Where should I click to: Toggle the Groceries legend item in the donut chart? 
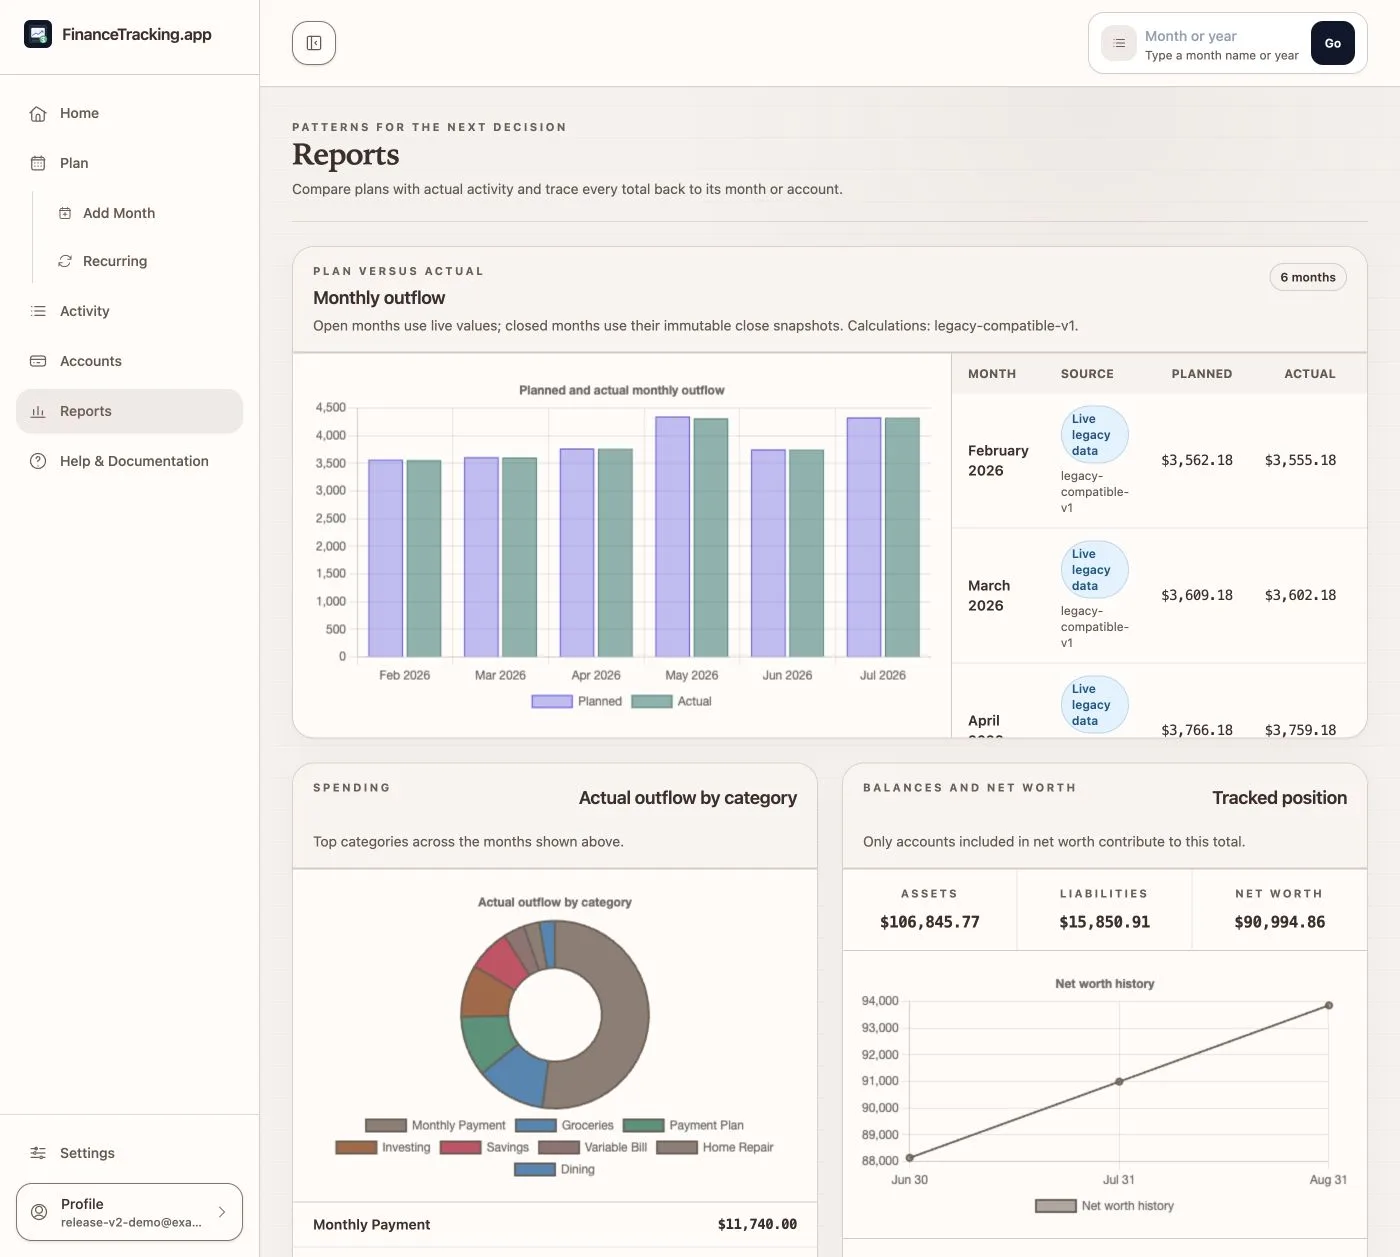564,1125
